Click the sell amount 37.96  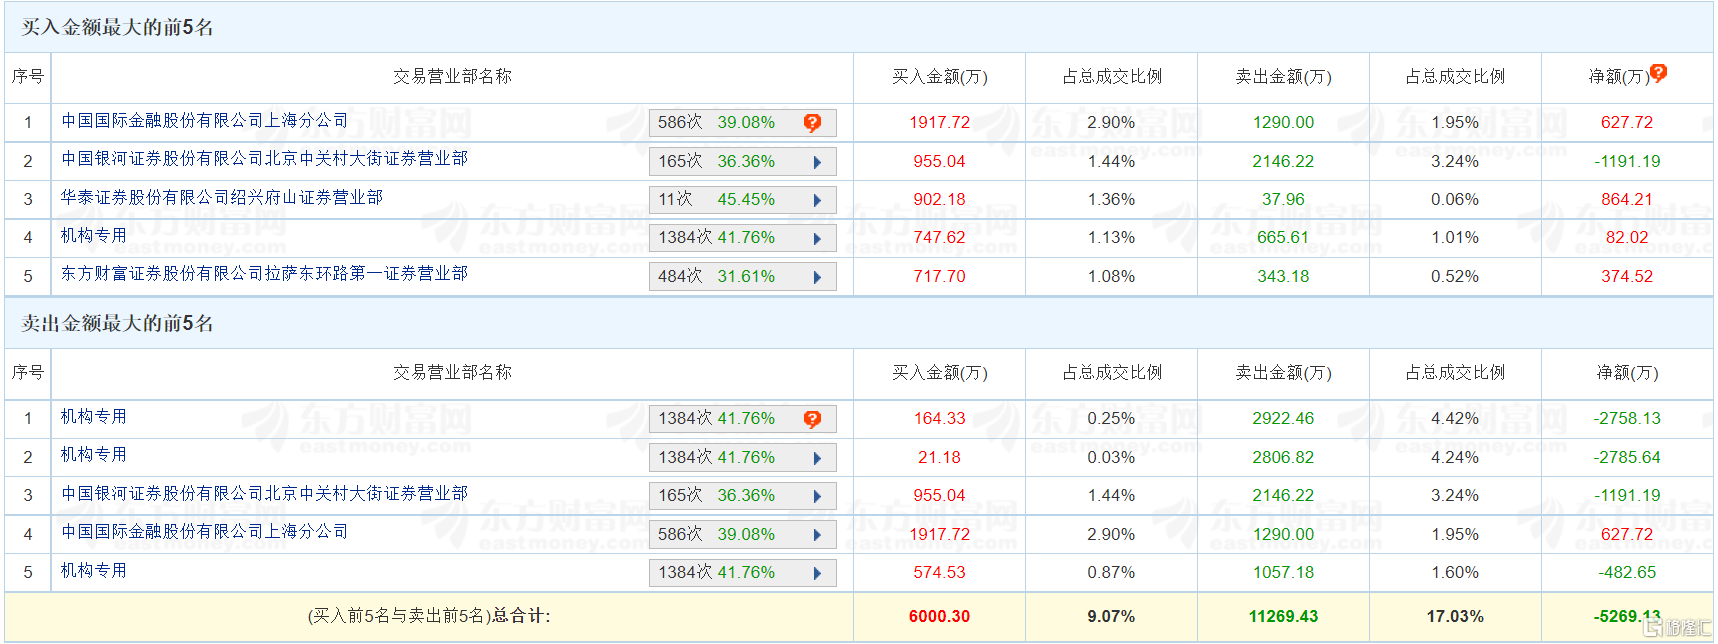(1283, 199)
